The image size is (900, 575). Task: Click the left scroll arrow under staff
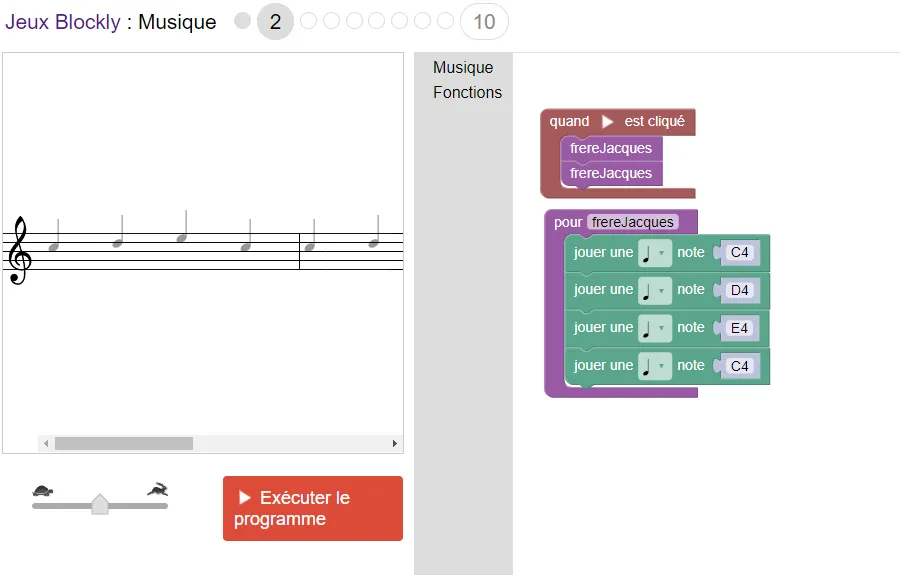pos(46,443)
